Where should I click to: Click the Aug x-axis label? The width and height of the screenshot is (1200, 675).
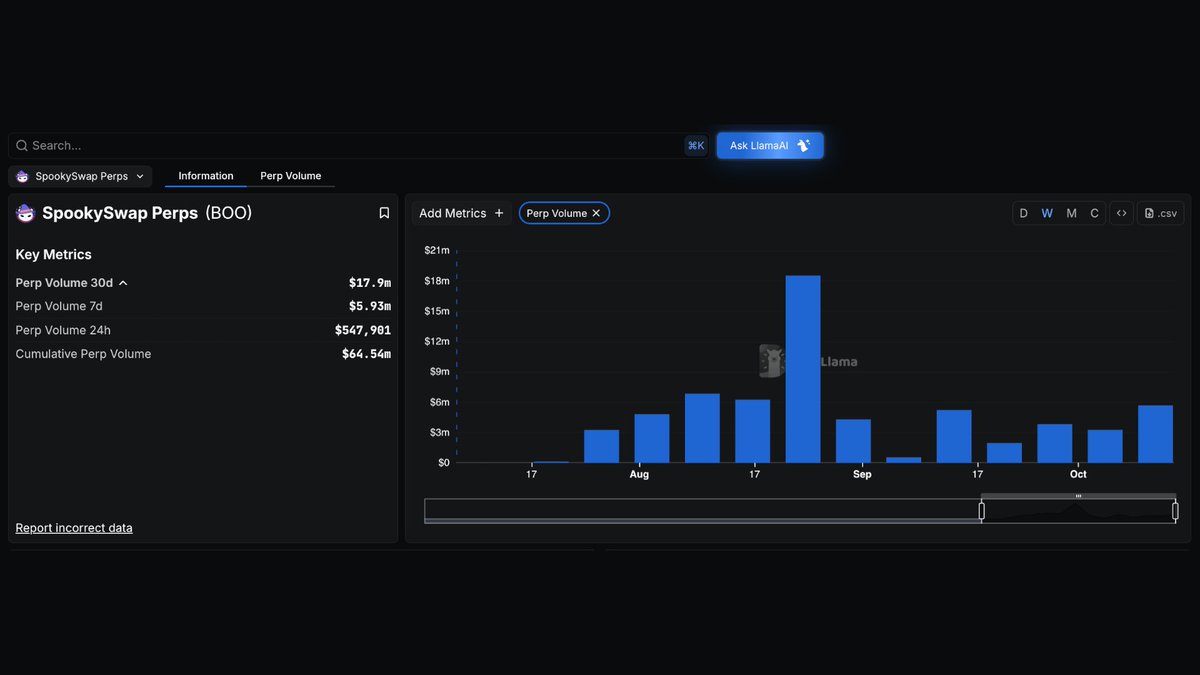[639, 474]
